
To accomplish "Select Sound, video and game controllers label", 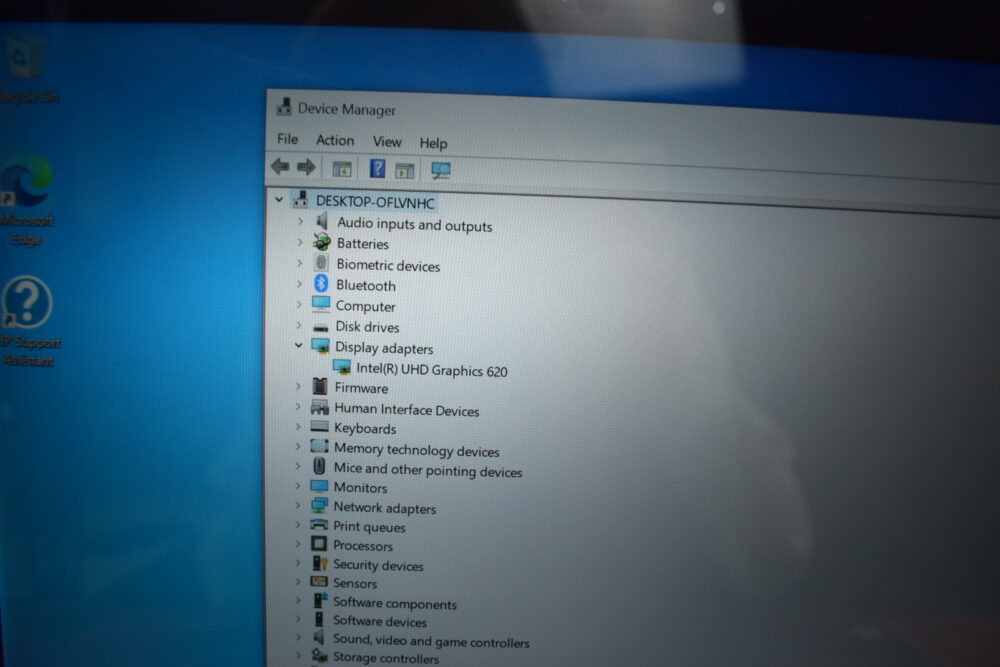I will click(x=431, y=641).
